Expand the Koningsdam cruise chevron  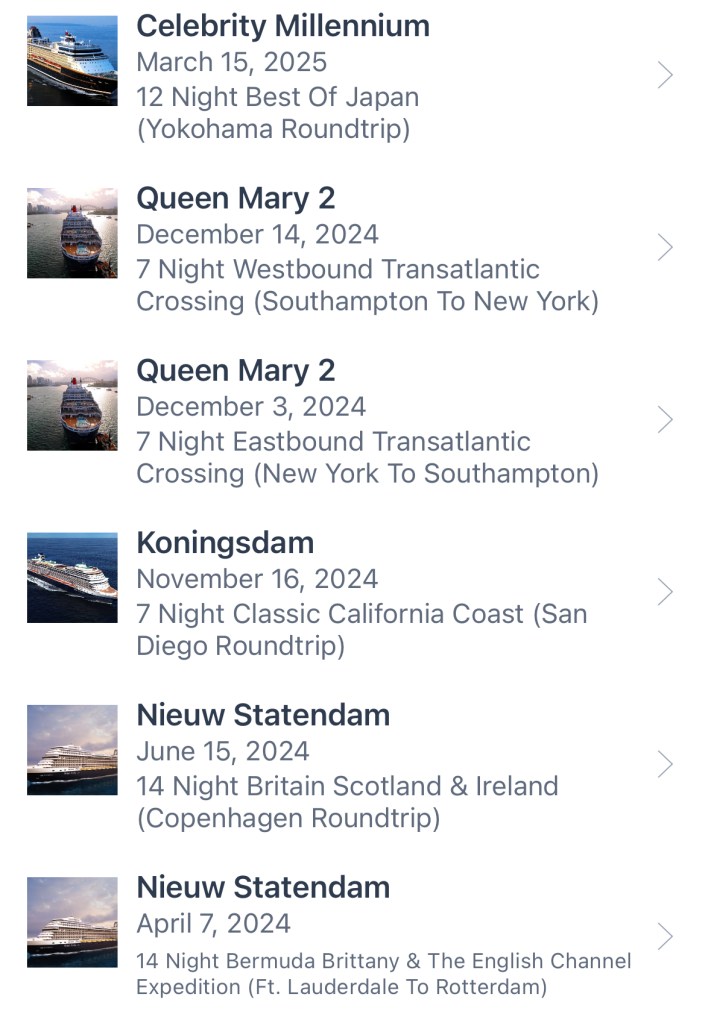pyautogui.click(x=665, y=592)
